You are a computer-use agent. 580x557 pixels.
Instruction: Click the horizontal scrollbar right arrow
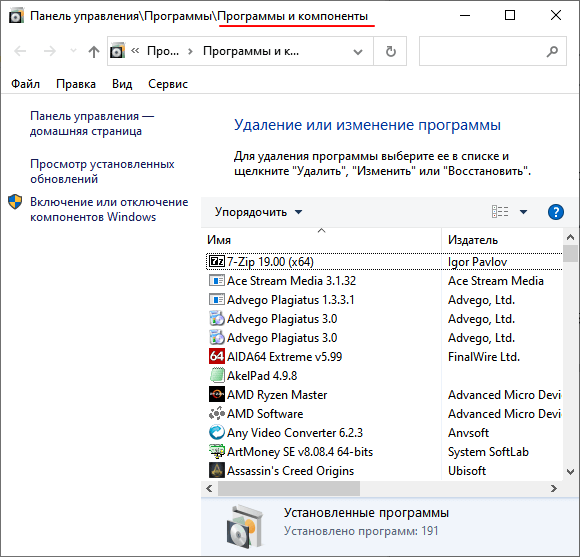[x=553, y=489]
